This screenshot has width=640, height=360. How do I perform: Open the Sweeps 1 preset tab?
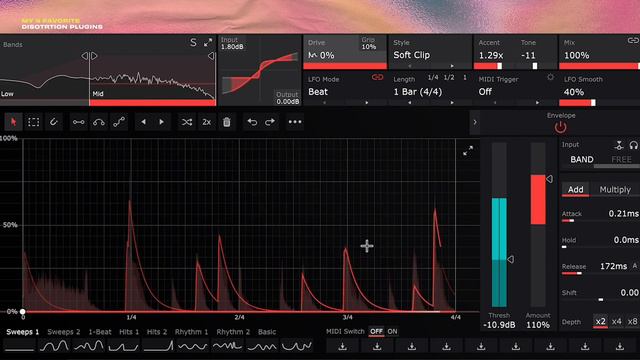point(22,332)
